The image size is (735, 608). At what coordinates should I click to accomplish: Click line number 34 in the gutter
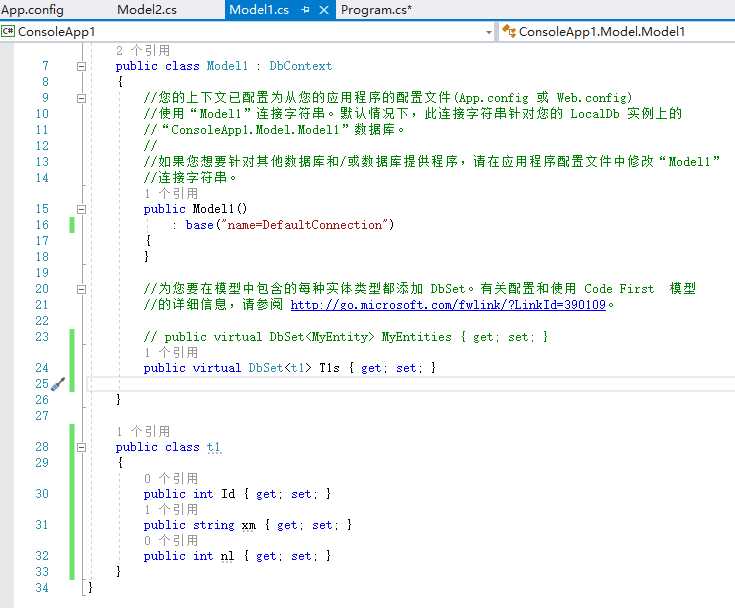coord(42,588)
